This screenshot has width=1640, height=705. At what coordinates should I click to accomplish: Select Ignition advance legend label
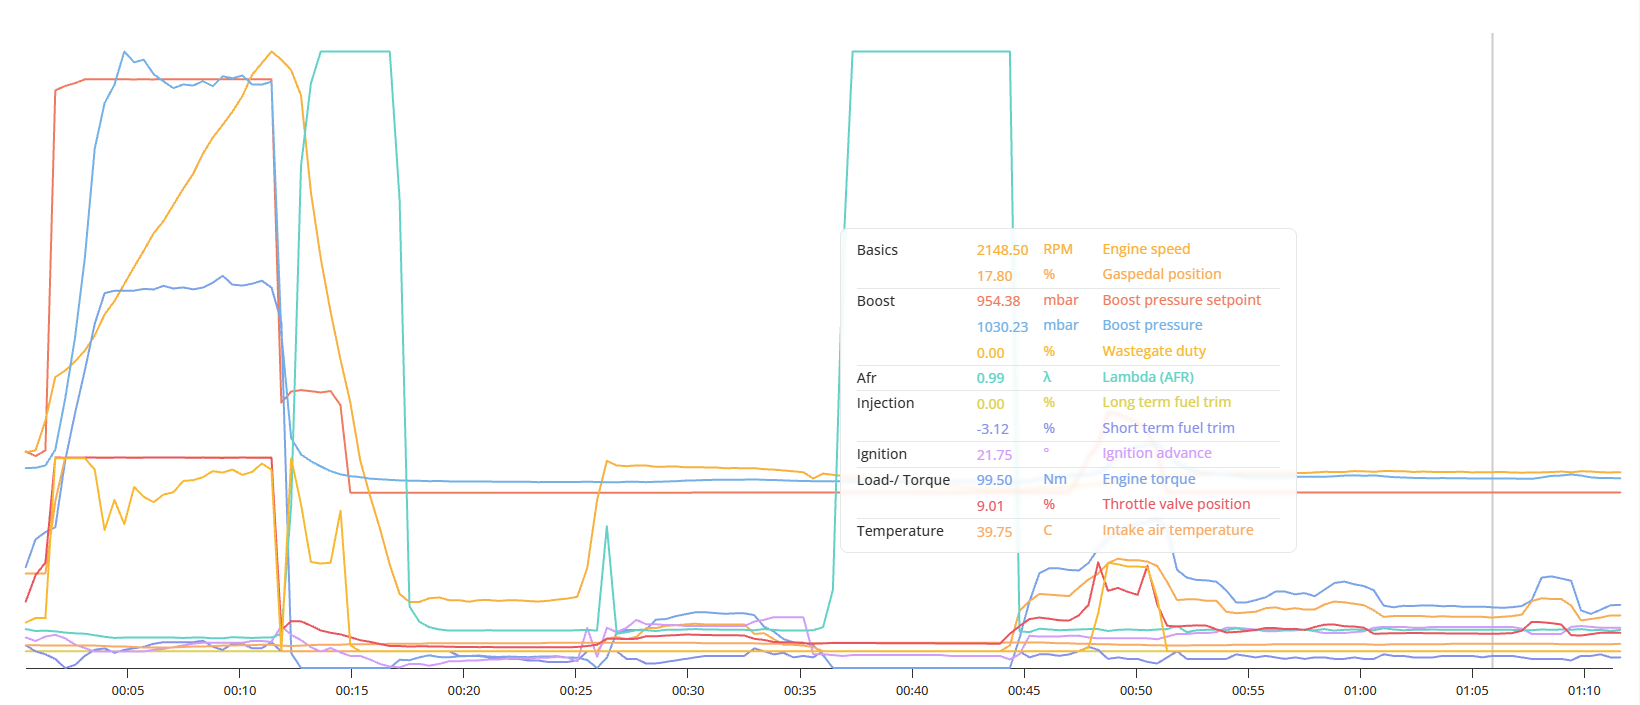tap(1157, 453)
